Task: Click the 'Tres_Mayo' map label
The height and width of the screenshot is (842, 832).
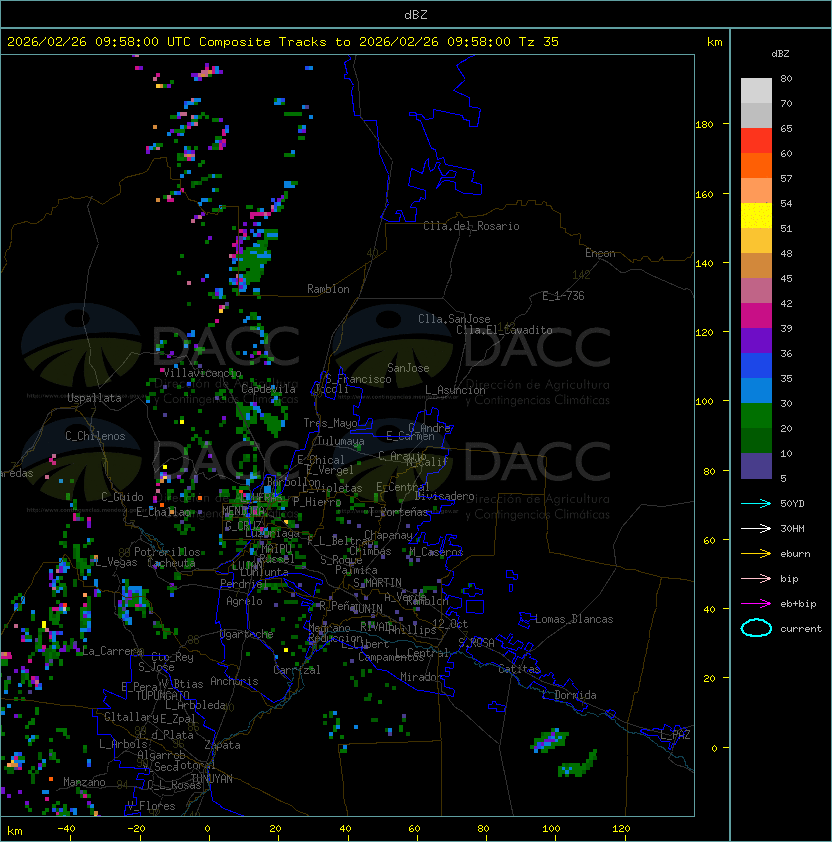Action: pos(330,423)
